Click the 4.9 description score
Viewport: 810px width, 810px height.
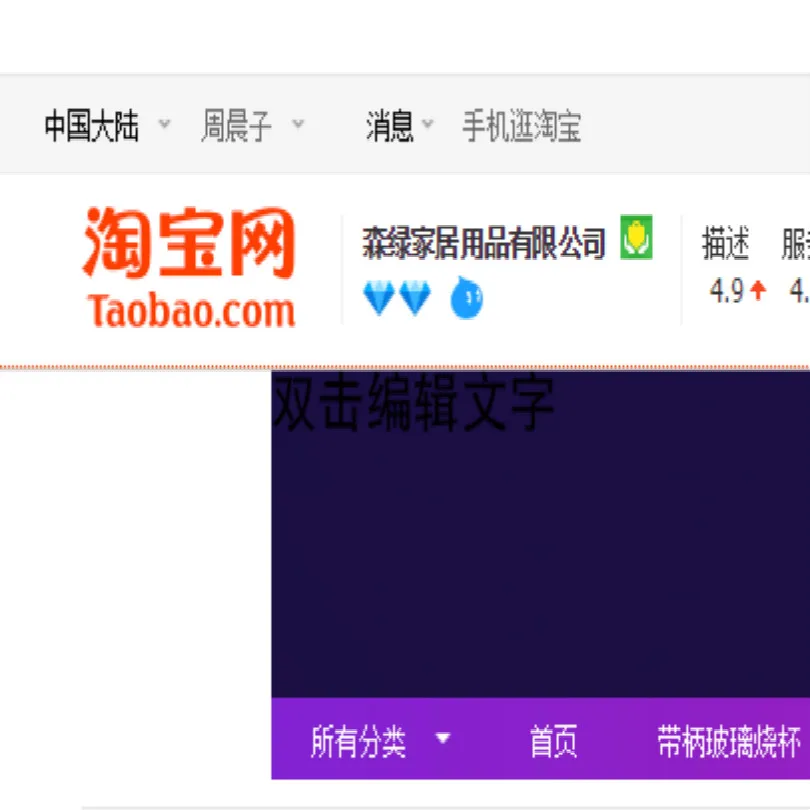click(726, 290)
